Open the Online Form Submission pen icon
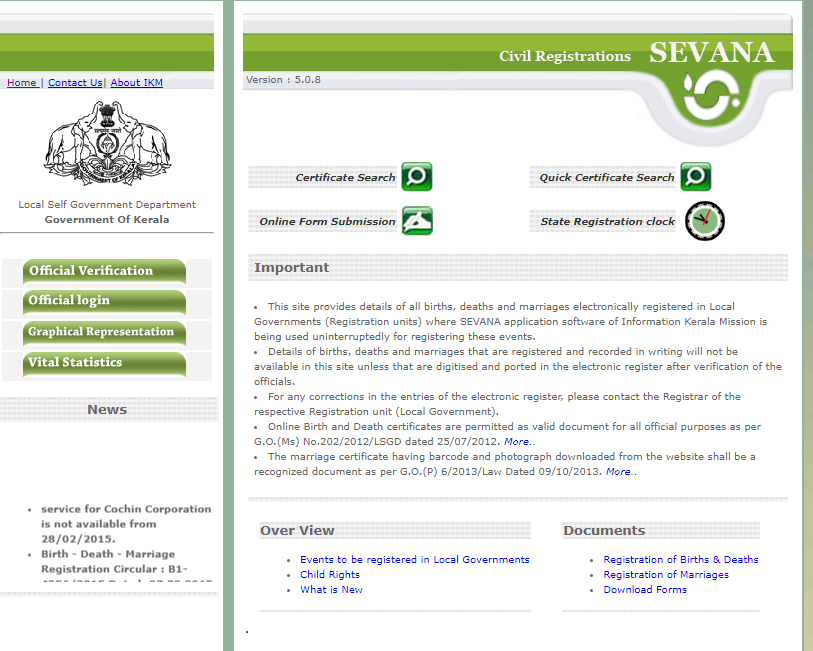The height and width of the screenshot is (651, 813). [417, 221]
